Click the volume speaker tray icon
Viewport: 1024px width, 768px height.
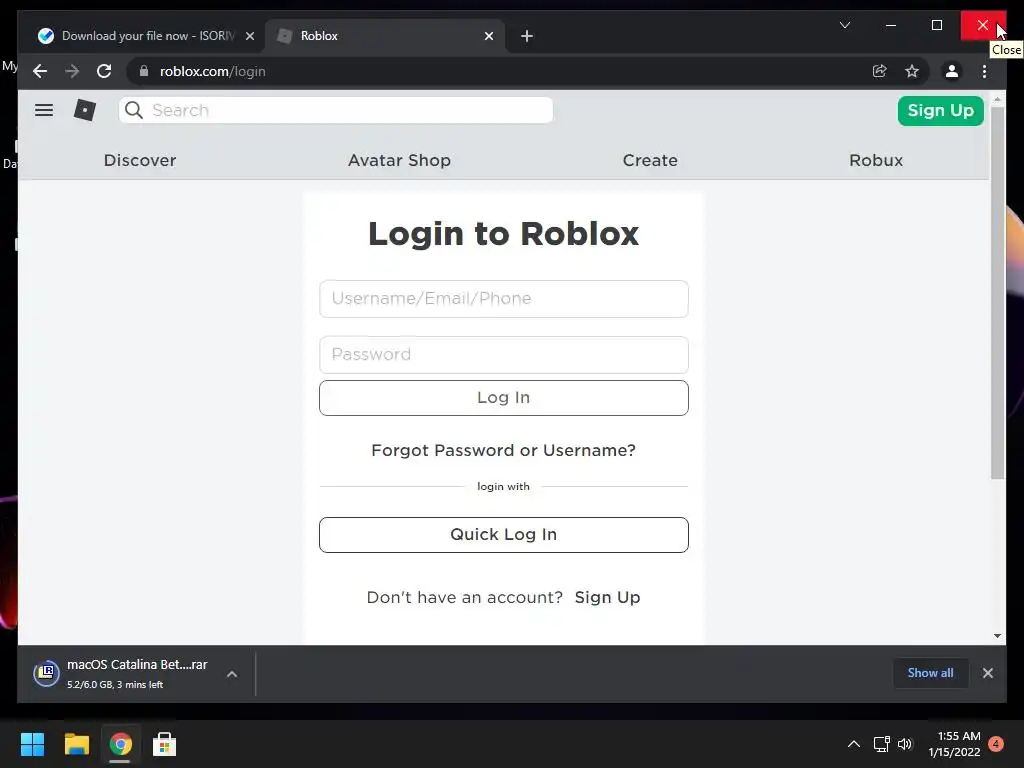coord(904,744)
